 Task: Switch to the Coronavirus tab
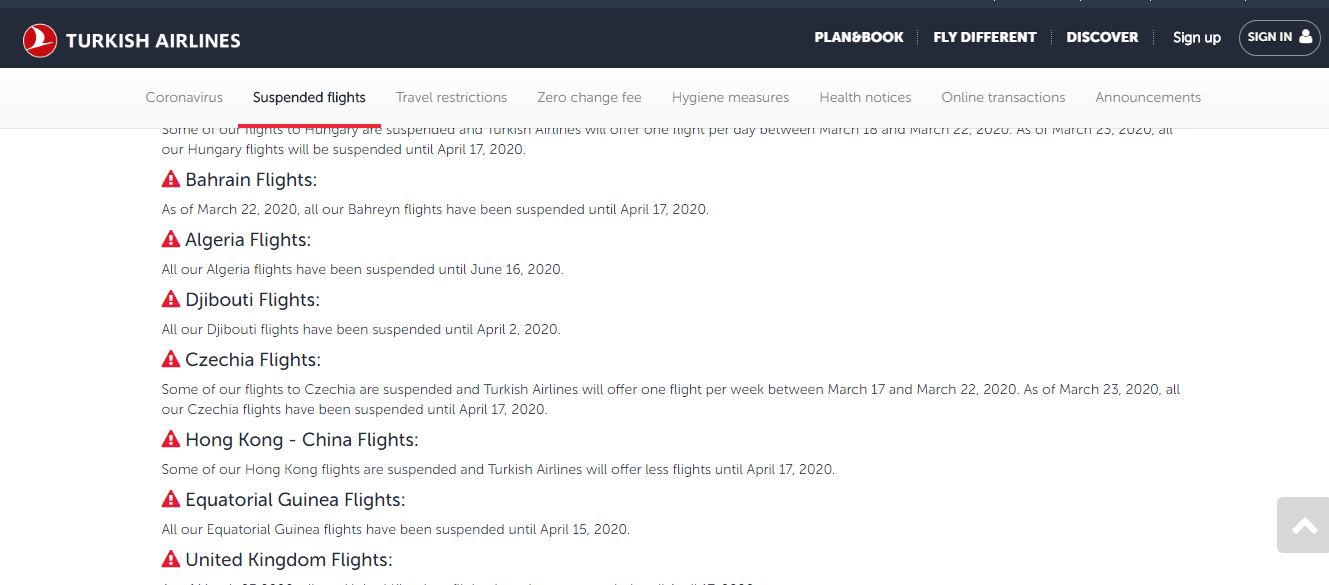pyautogui.click(x=184, y=97)
